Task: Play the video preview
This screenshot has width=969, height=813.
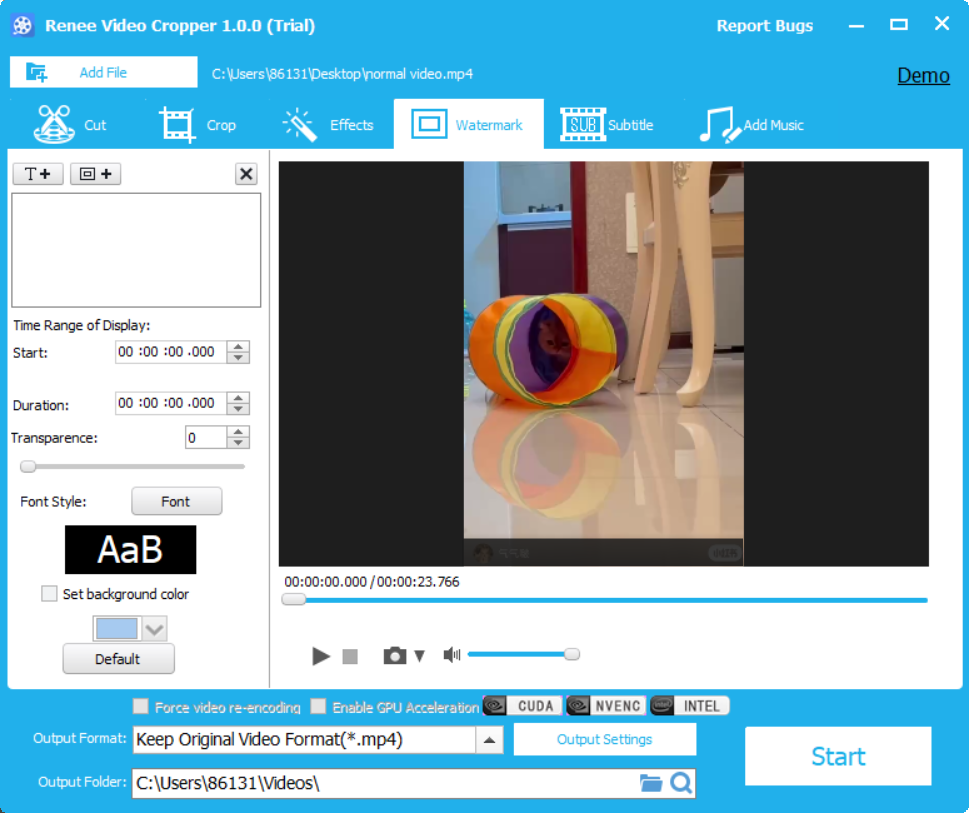Action: click(x=320, y=656)
